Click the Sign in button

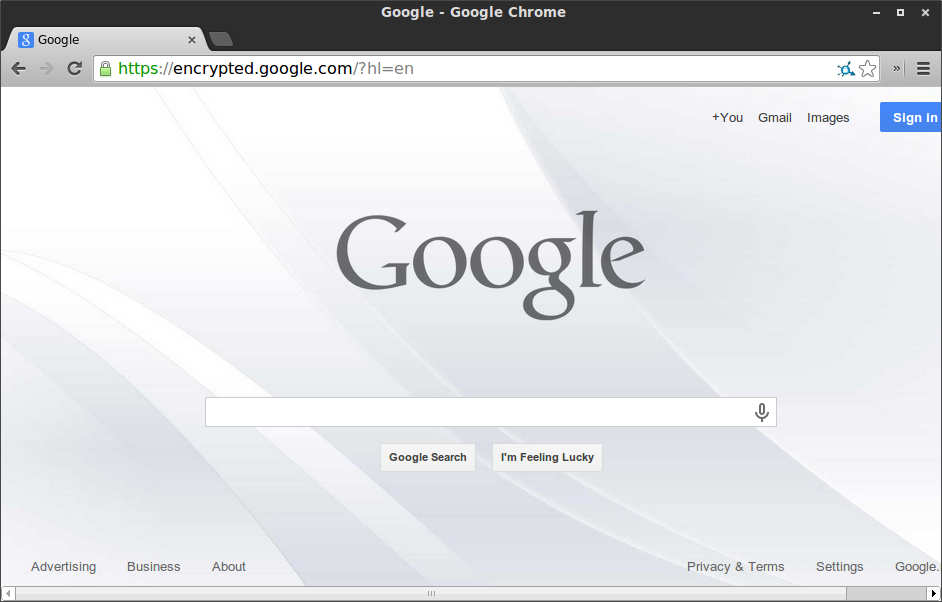click(x=911, y=117)
